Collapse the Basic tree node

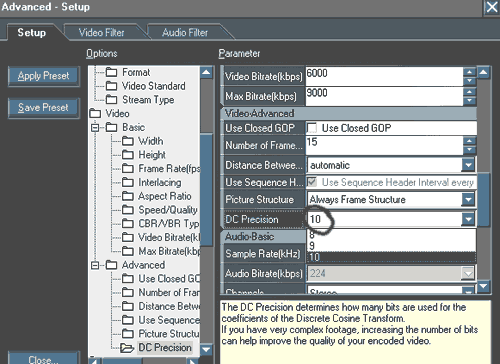click(x=95, y=127)
